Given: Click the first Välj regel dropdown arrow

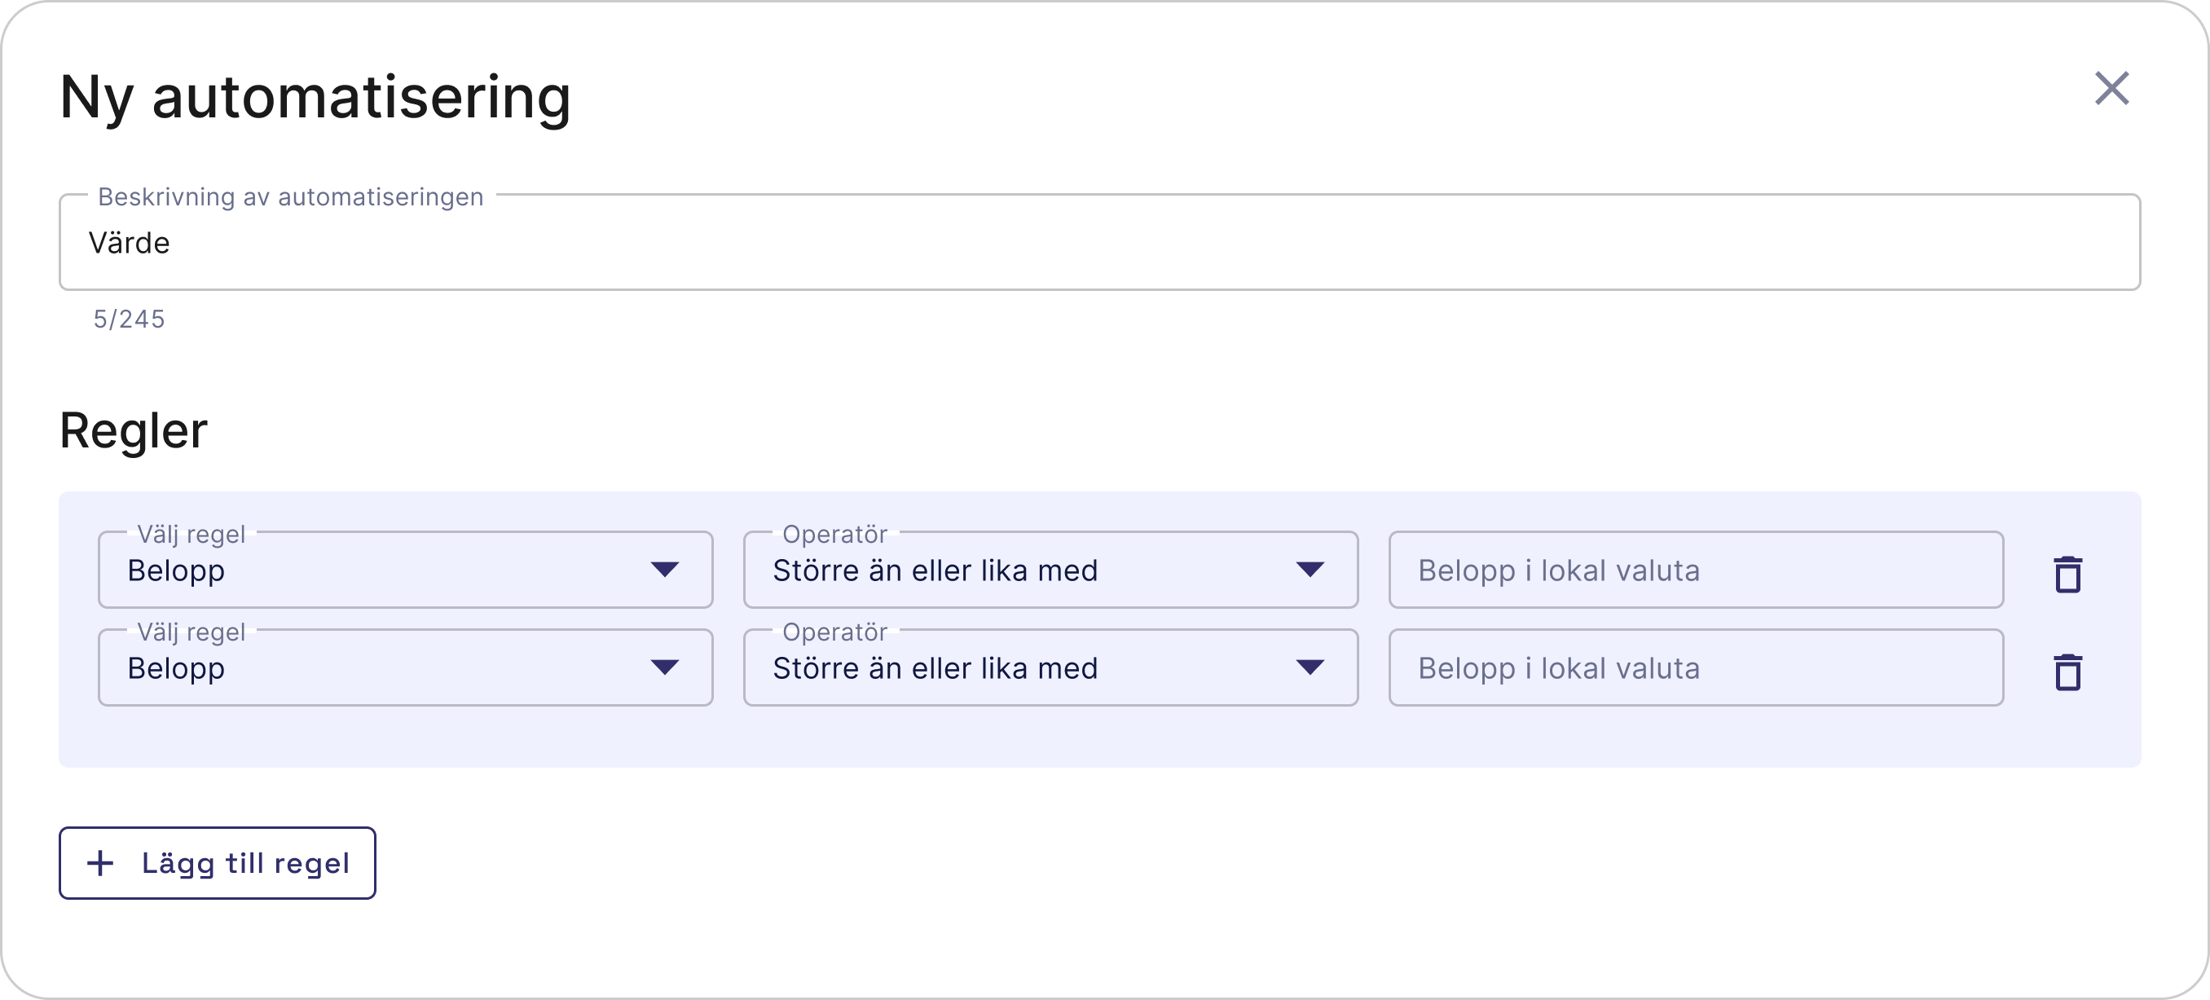Looking at the screenshot, I should (667, 570).
